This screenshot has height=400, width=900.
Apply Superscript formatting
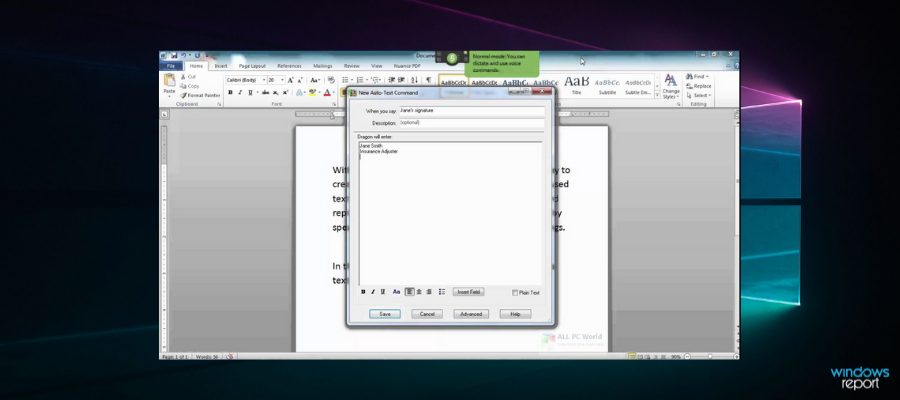(x=285, y=92)
